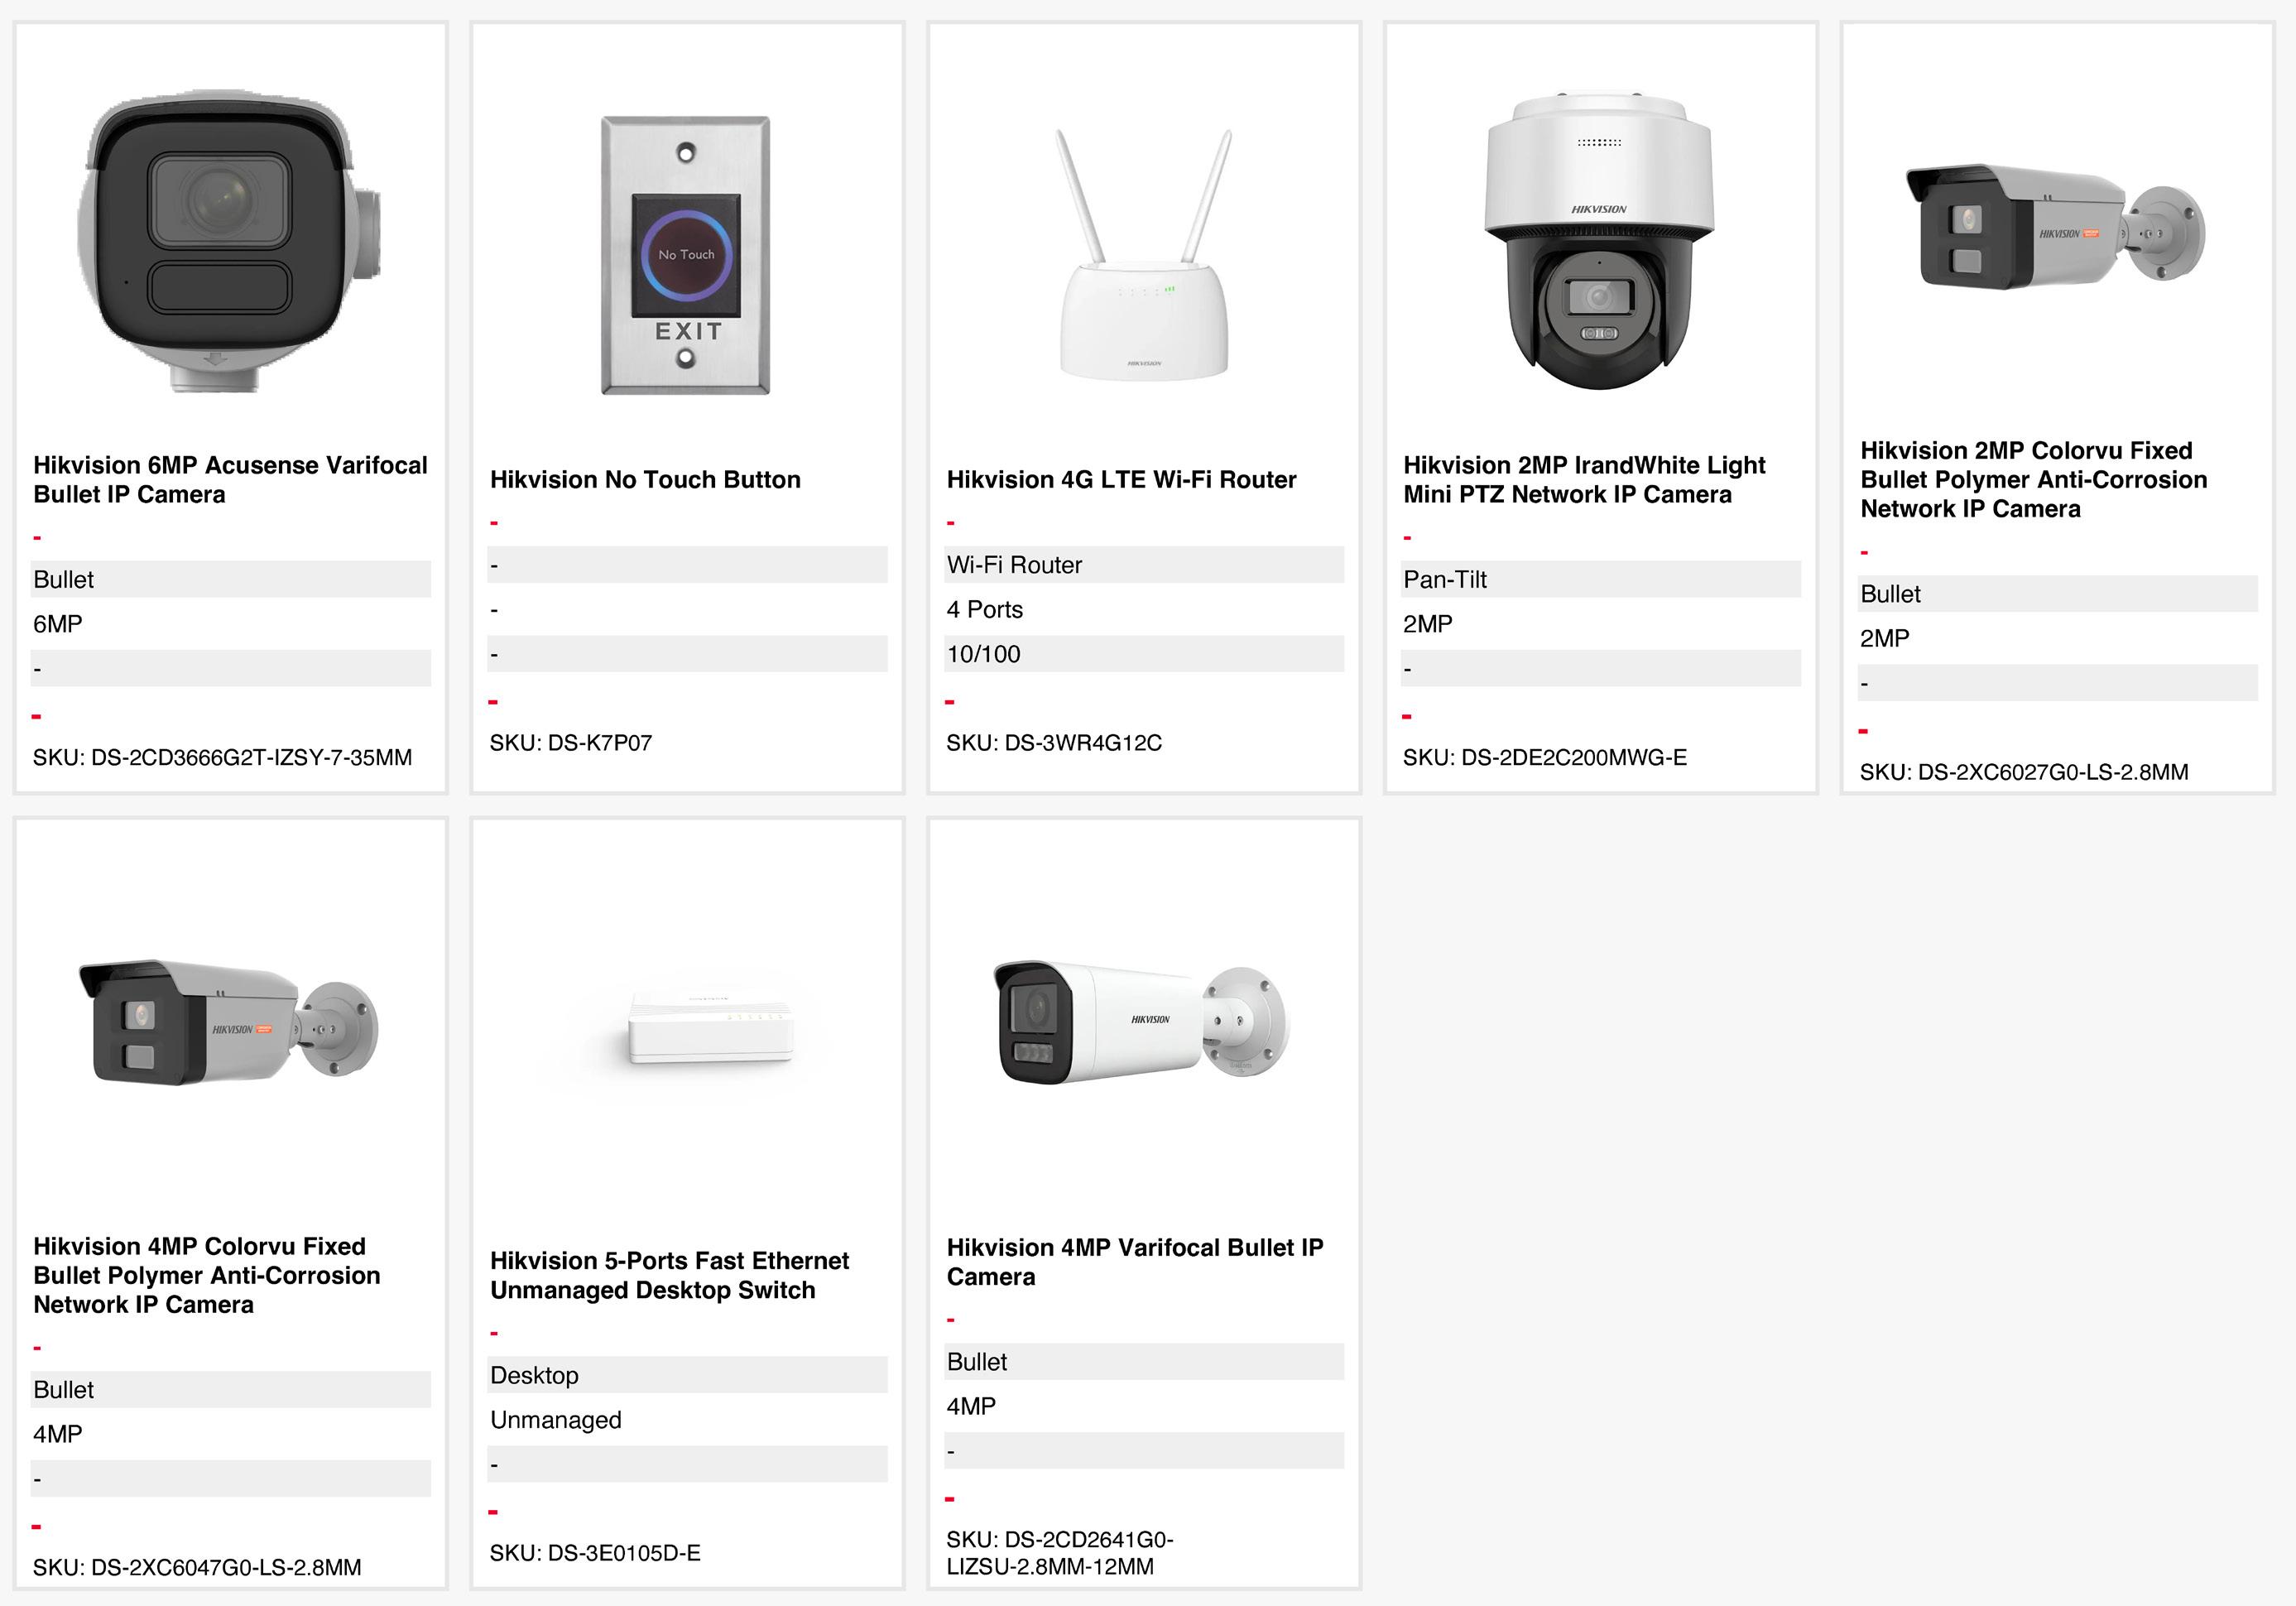Click the No Touch exit button image
The width and height of the screenshot is (2296, 1606).
click(x=686, y=255)
